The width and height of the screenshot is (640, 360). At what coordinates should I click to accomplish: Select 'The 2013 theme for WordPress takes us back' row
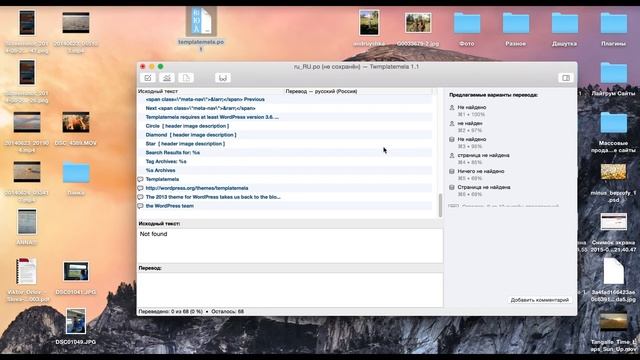pyautogui.click(x=284, y=197)
